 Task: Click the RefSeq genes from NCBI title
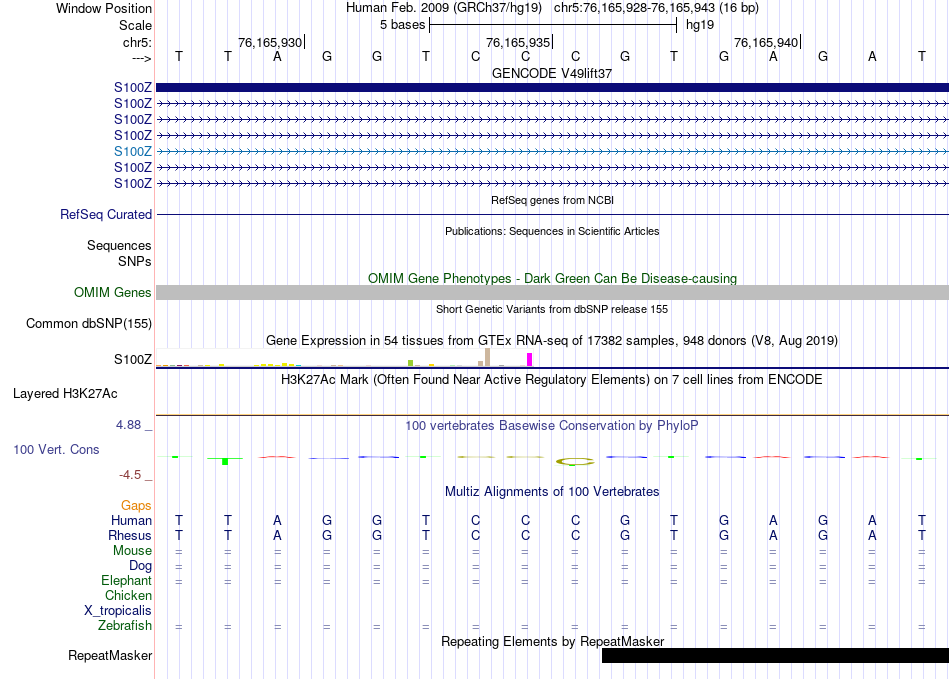(x=552, y=200)
